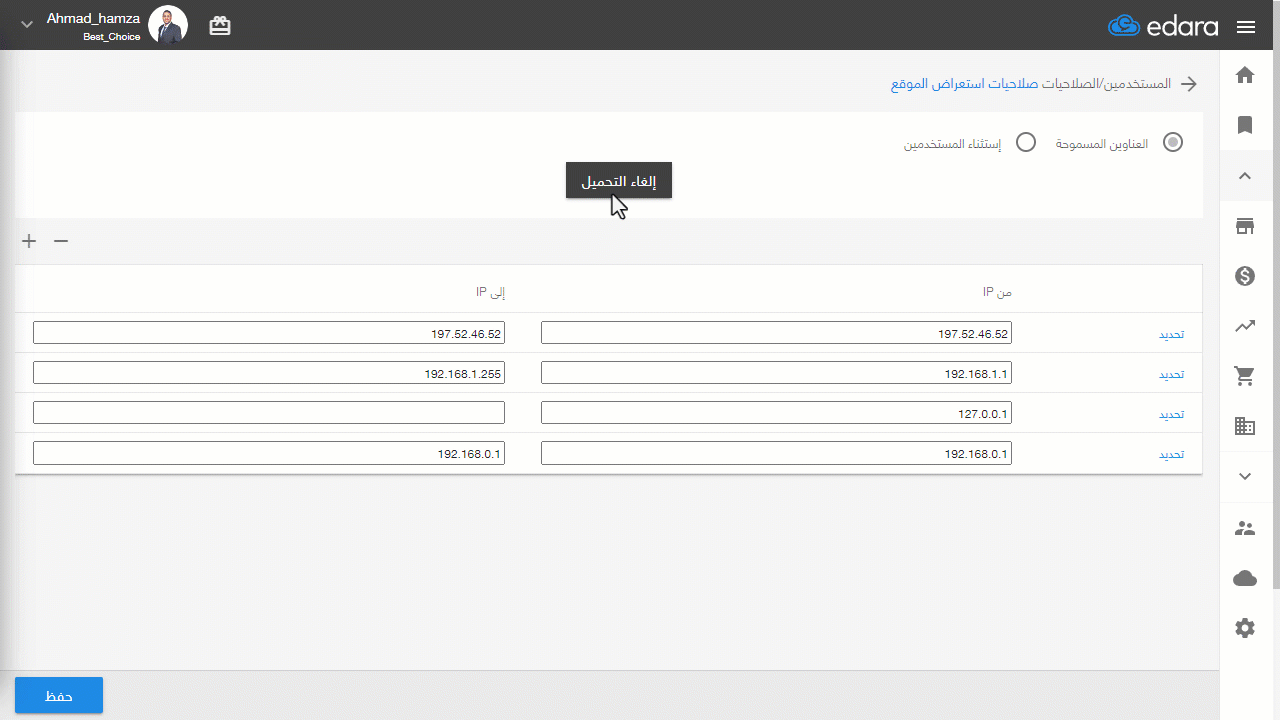The image size is (1280, 720).
Task: Click تحديد for the 127.0.0.1 row
Action: tap(1171, 414)
